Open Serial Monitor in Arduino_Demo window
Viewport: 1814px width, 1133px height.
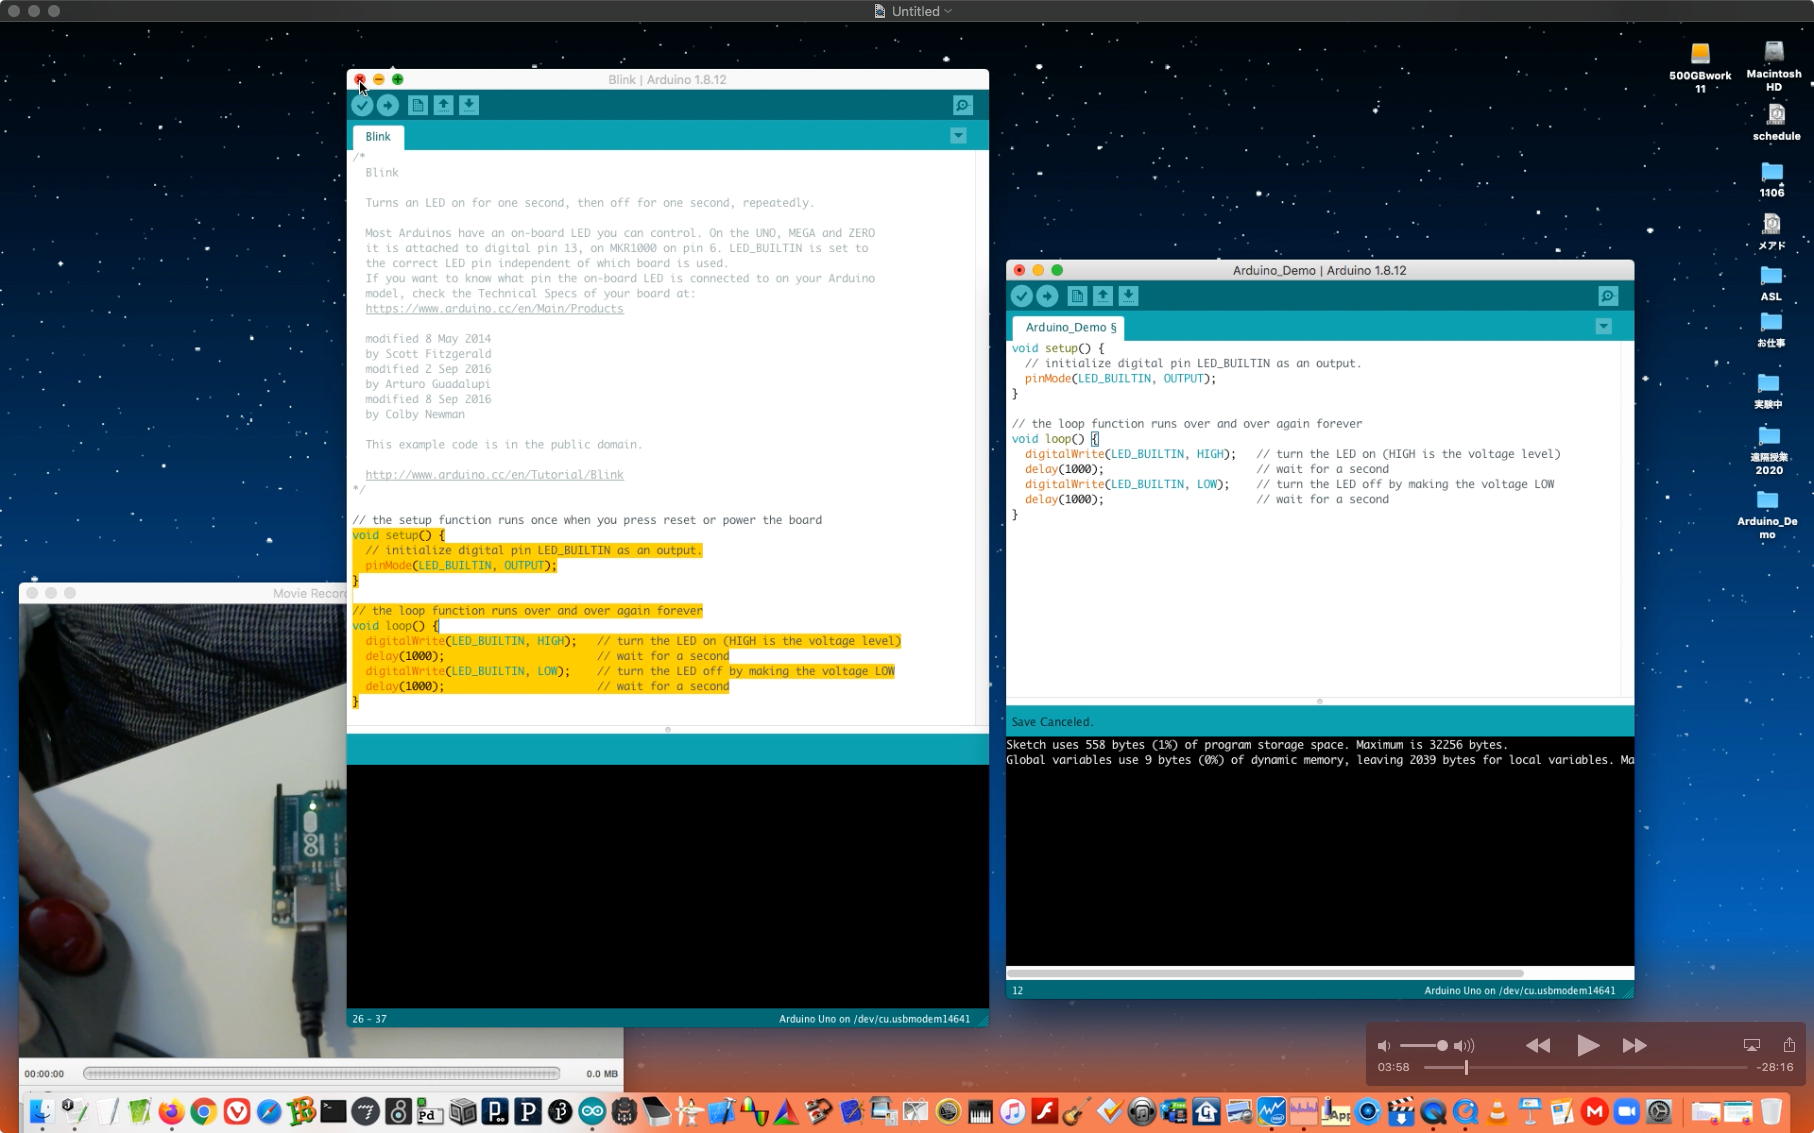coord(1607,296)
